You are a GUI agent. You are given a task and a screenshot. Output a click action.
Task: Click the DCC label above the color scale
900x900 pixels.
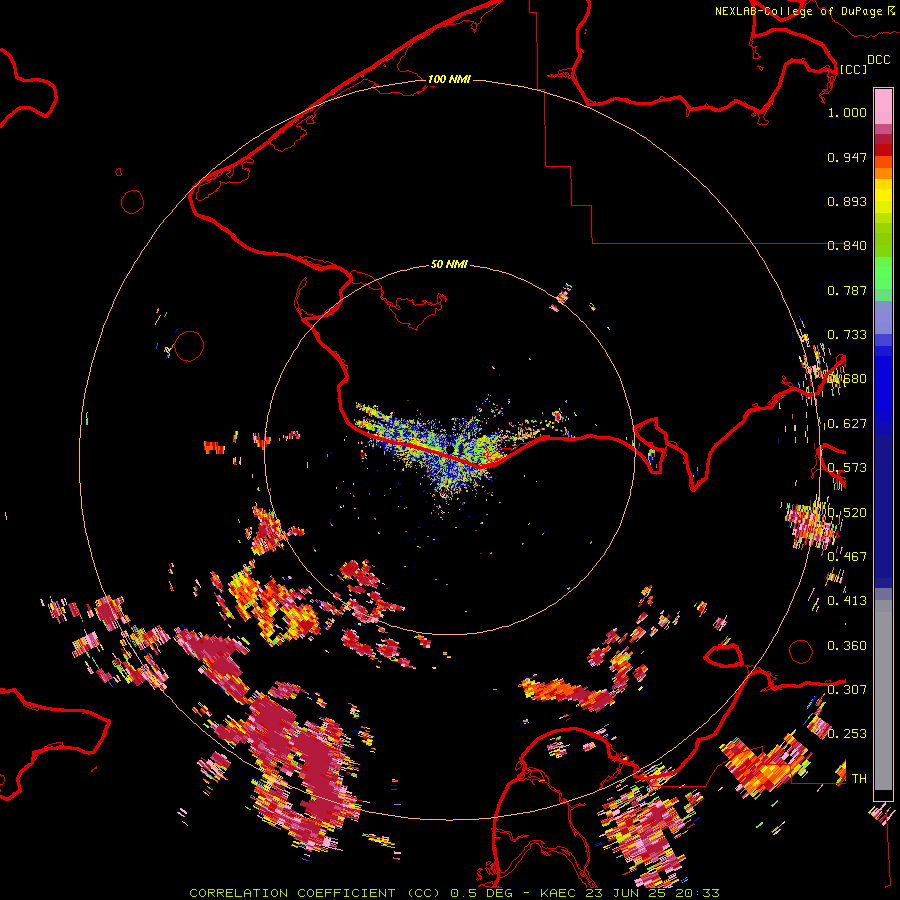(878, 60)
